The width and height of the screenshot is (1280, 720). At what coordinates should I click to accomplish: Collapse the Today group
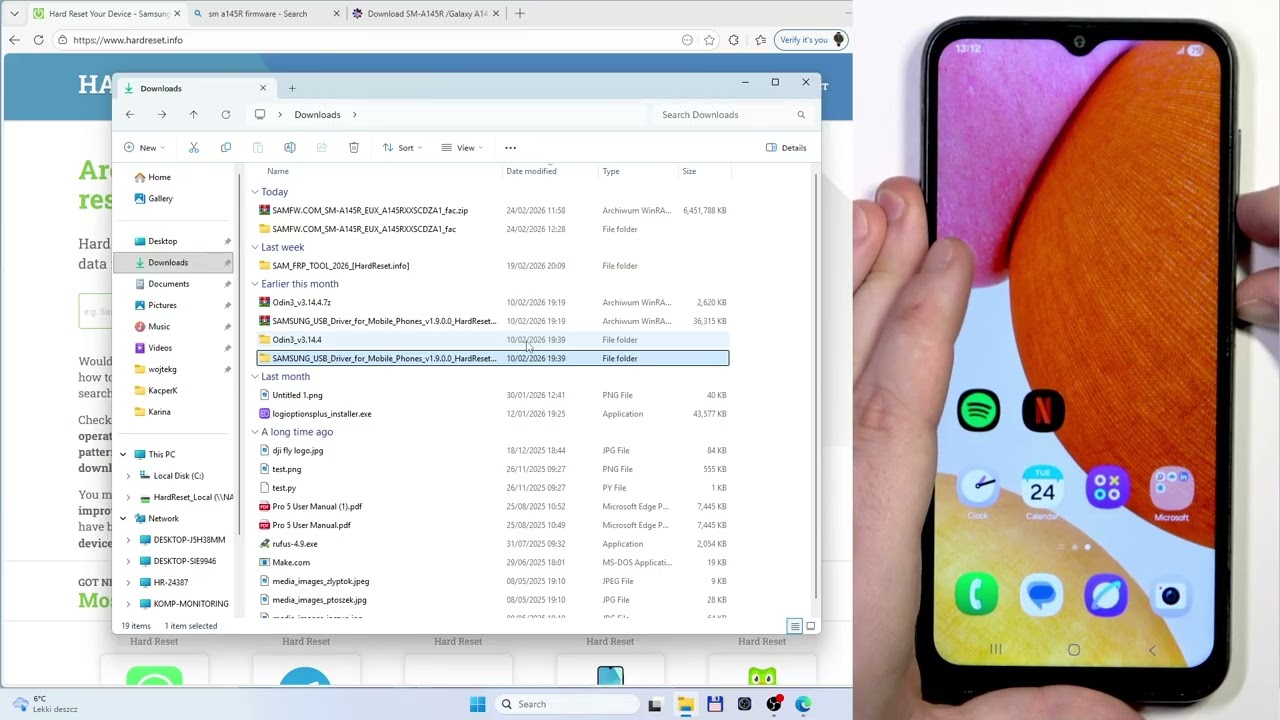click(255, 192)
